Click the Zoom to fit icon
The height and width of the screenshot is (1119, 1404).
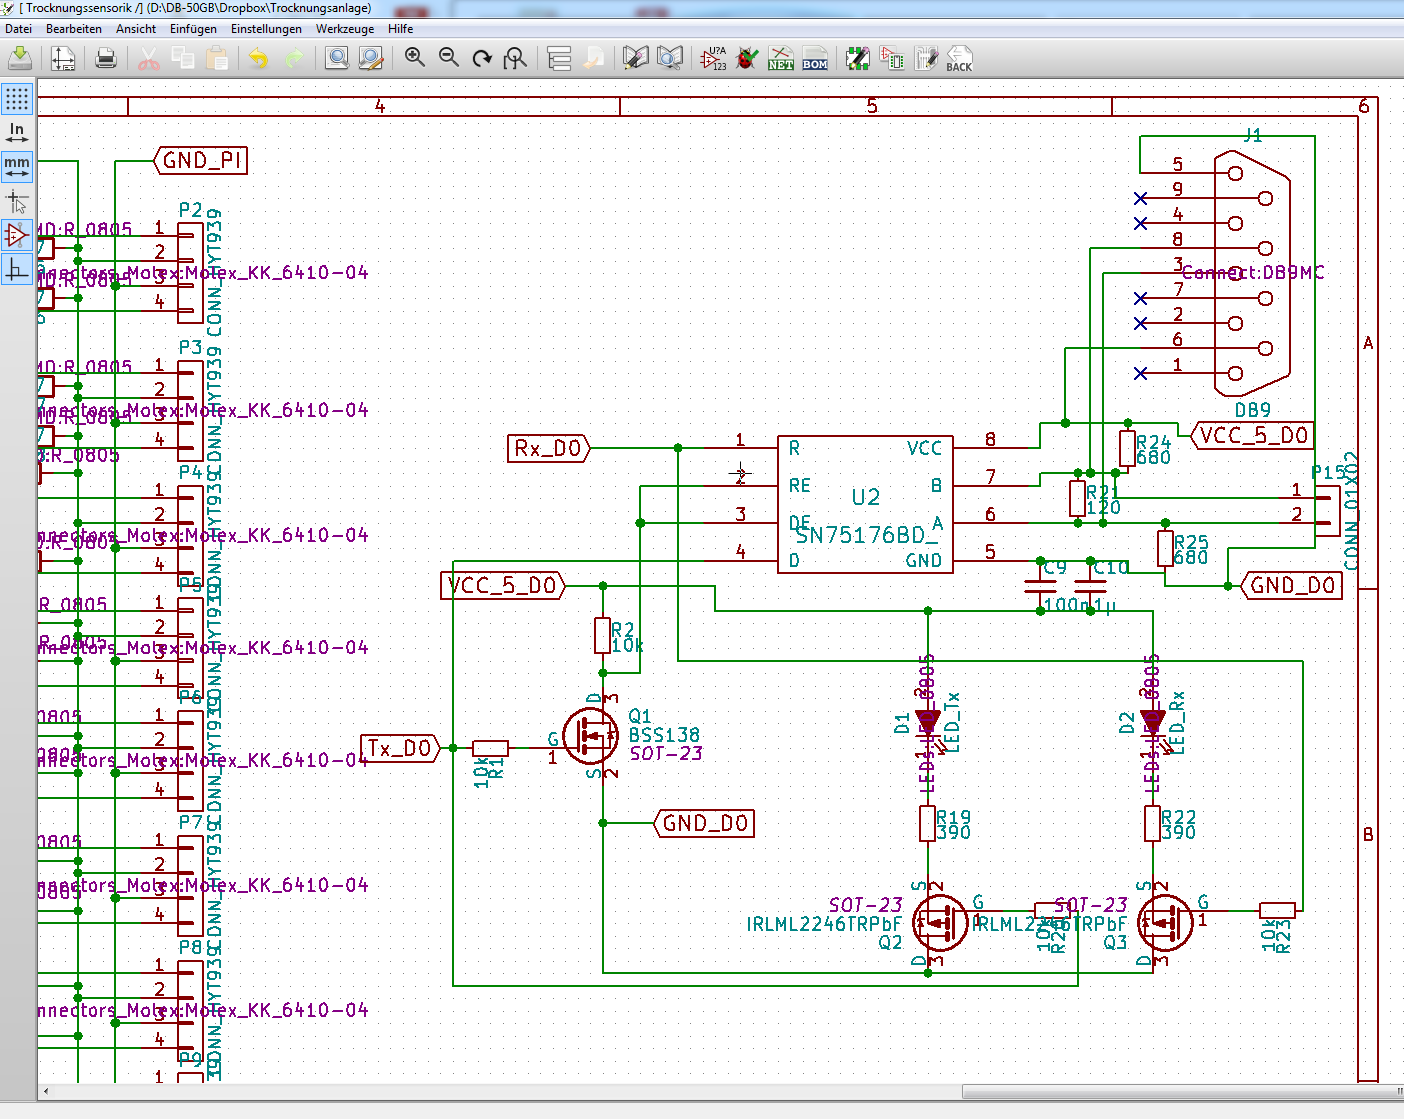click(515, 58)
